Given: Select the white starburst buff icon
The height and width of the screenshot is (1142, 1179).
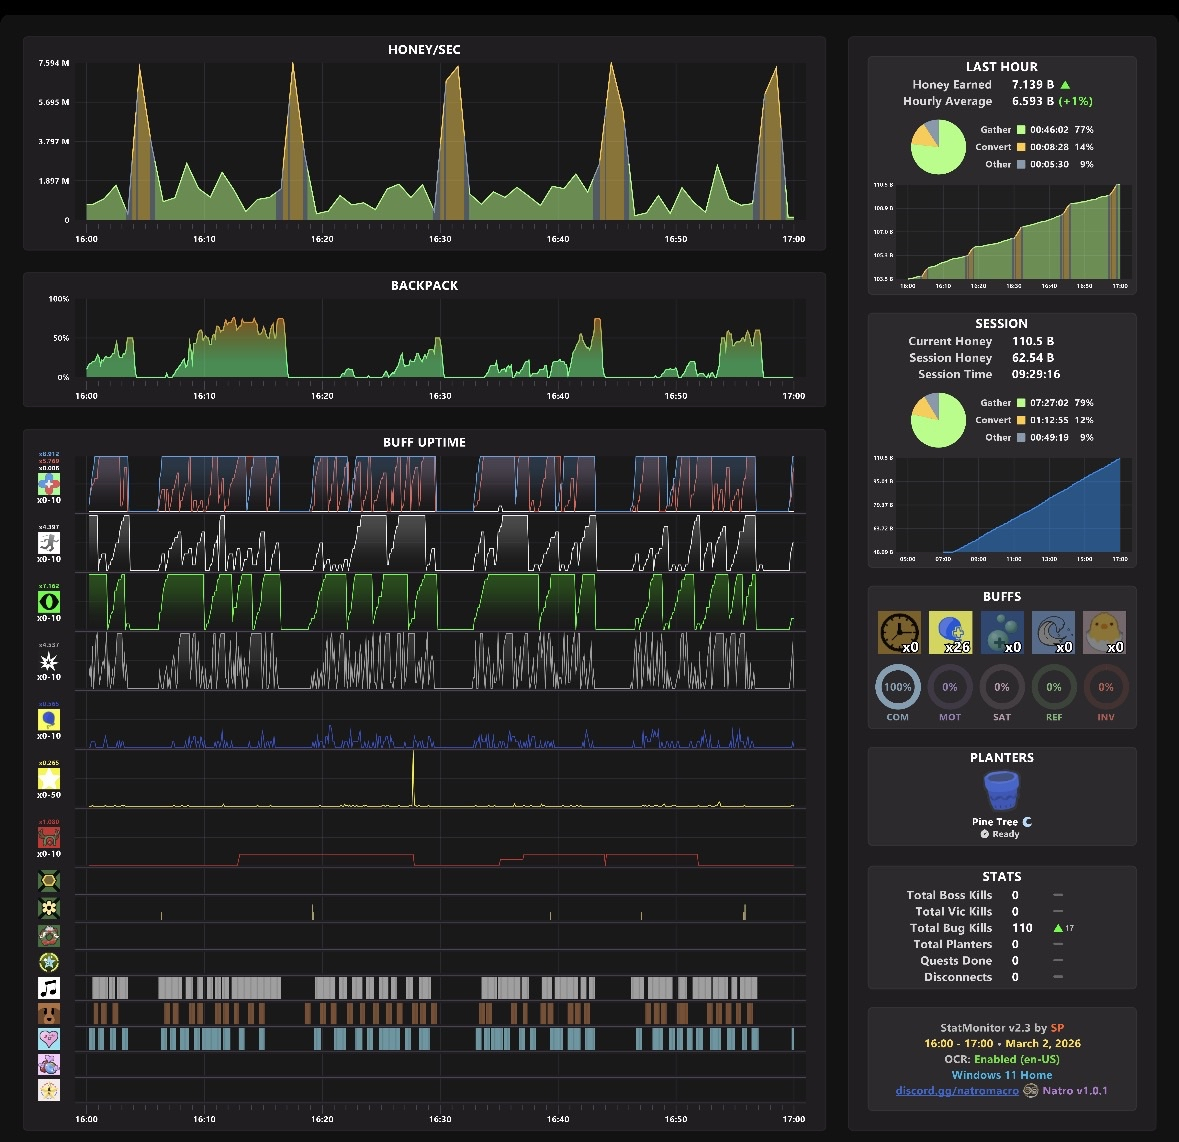Looking at the screenshot, I should [49, 661].
